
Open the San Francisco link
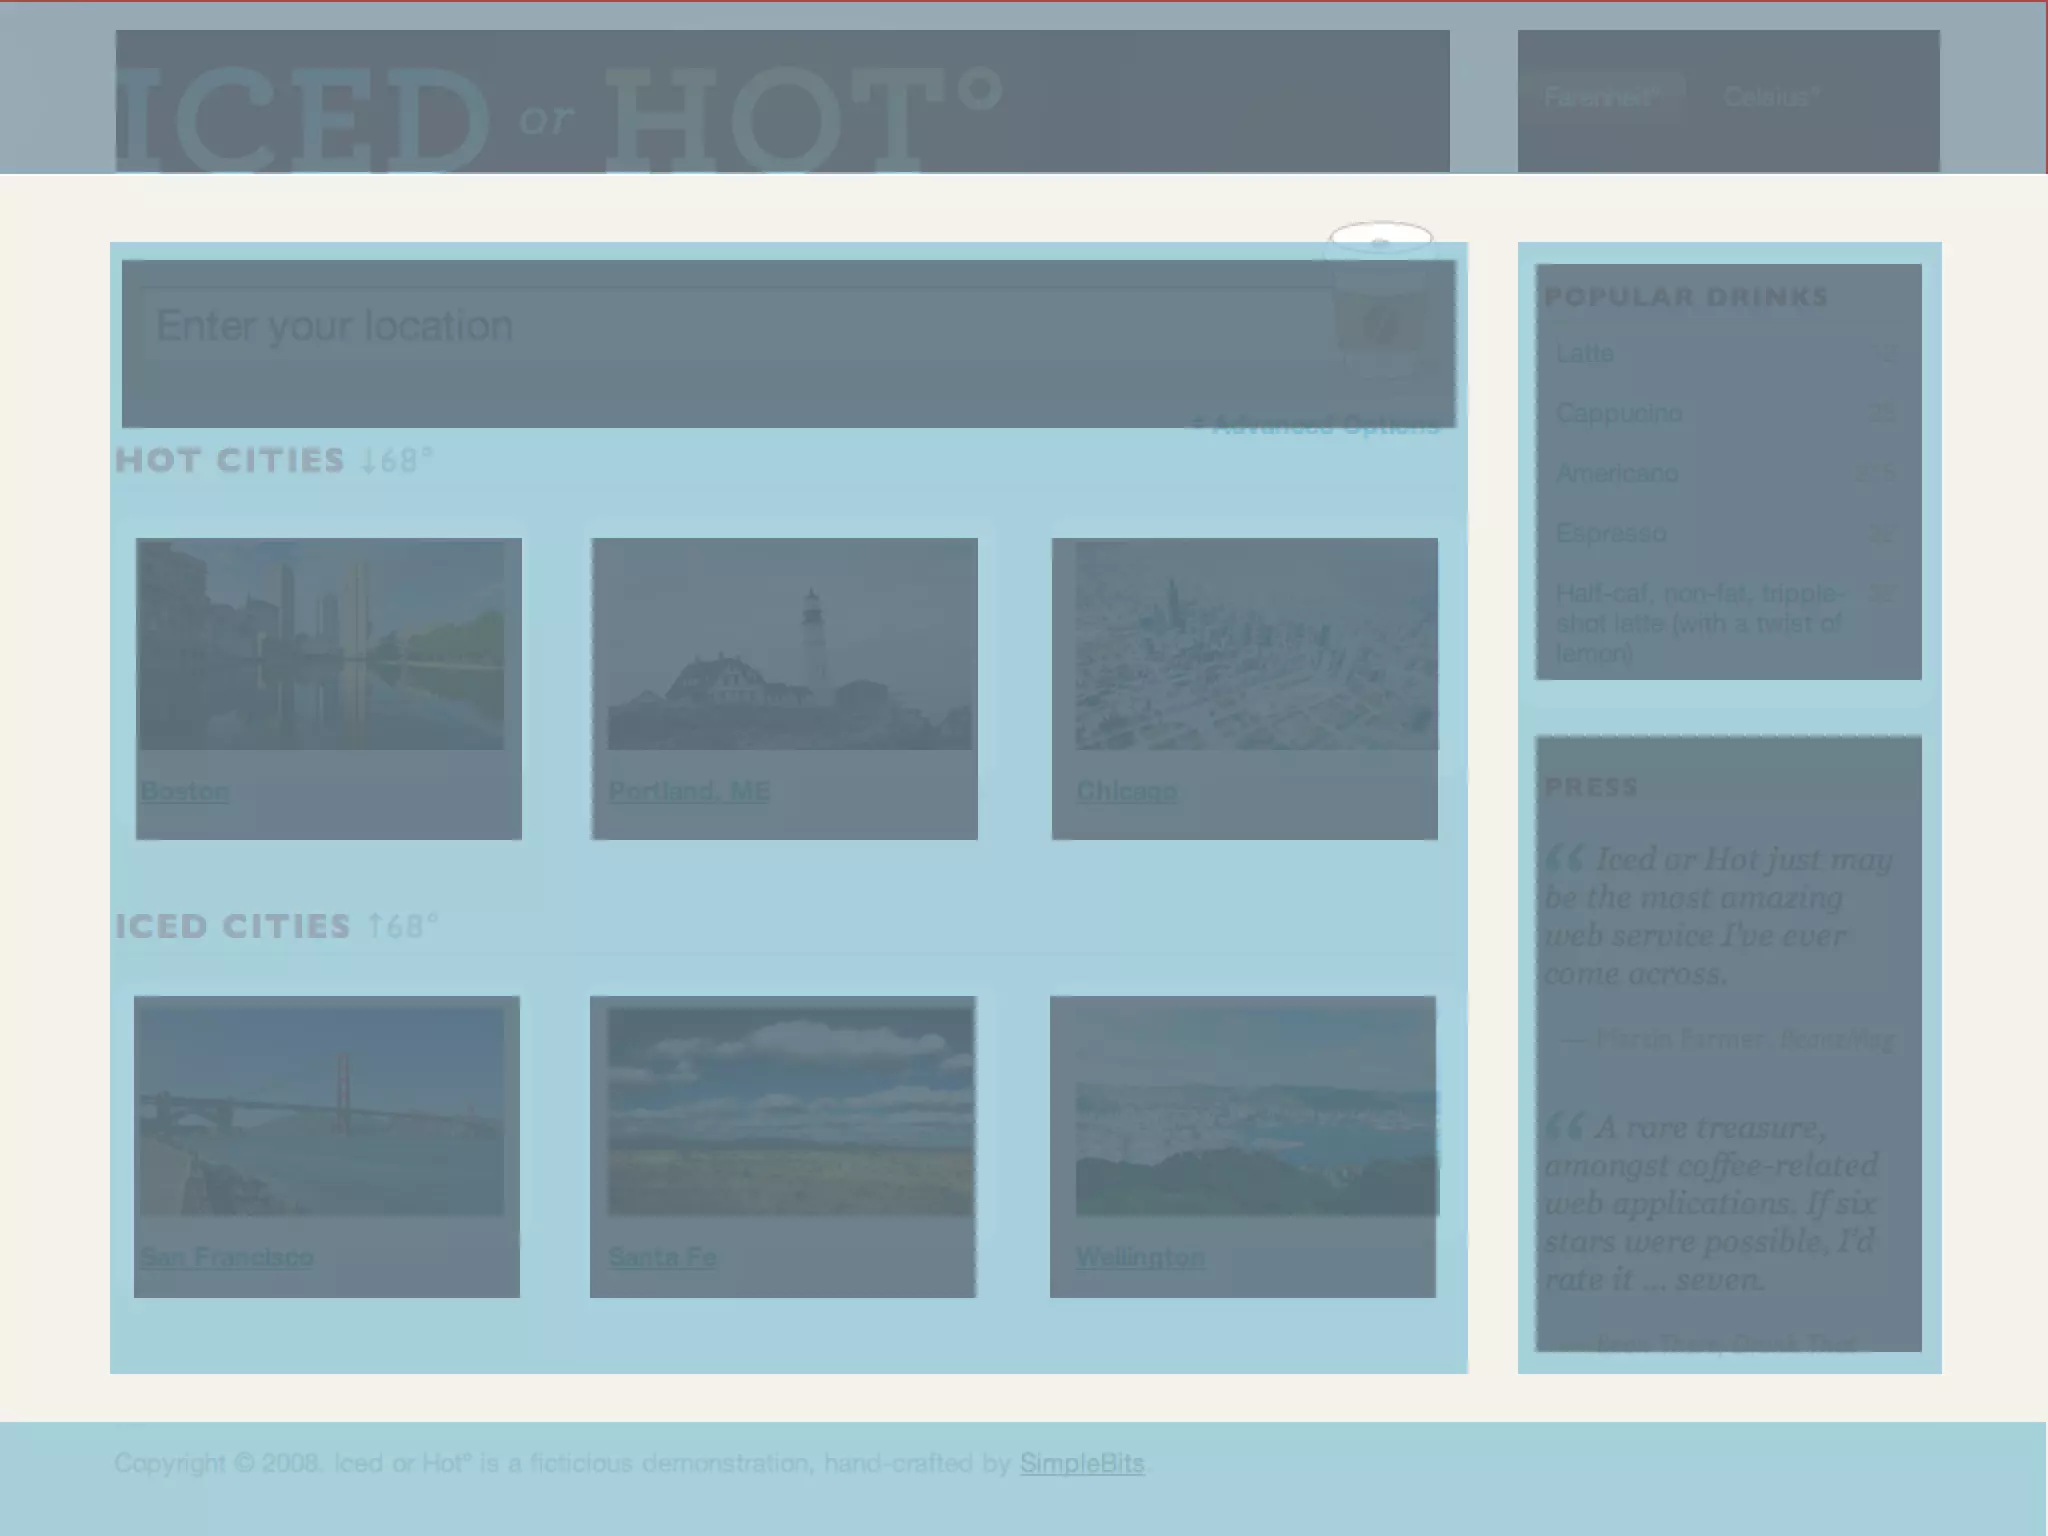pos(227,1257)
